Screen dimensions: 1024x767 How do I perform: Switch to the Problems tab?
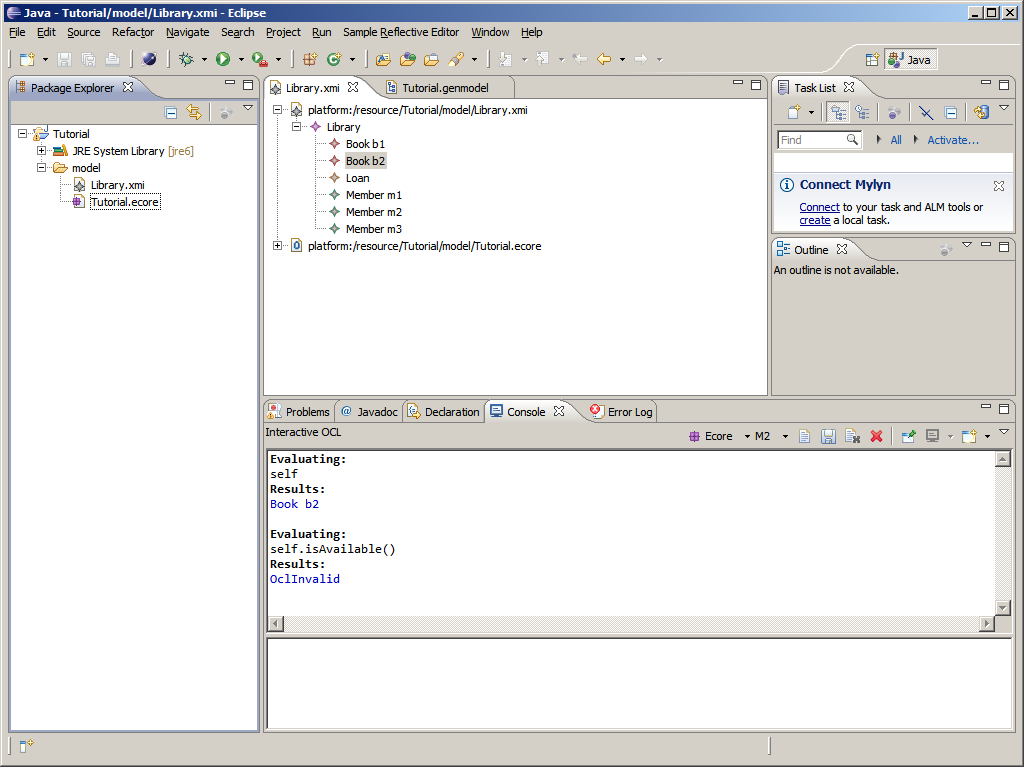point(300,412)
